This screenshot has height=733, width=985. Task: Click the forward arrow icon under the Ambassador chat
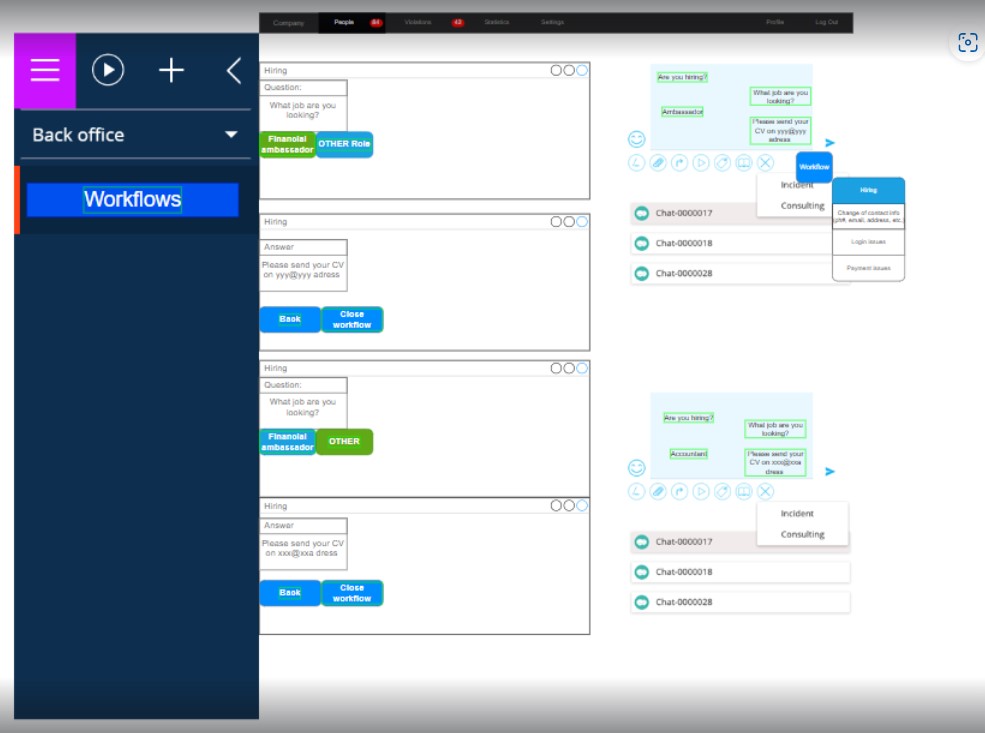click(679, 163)
